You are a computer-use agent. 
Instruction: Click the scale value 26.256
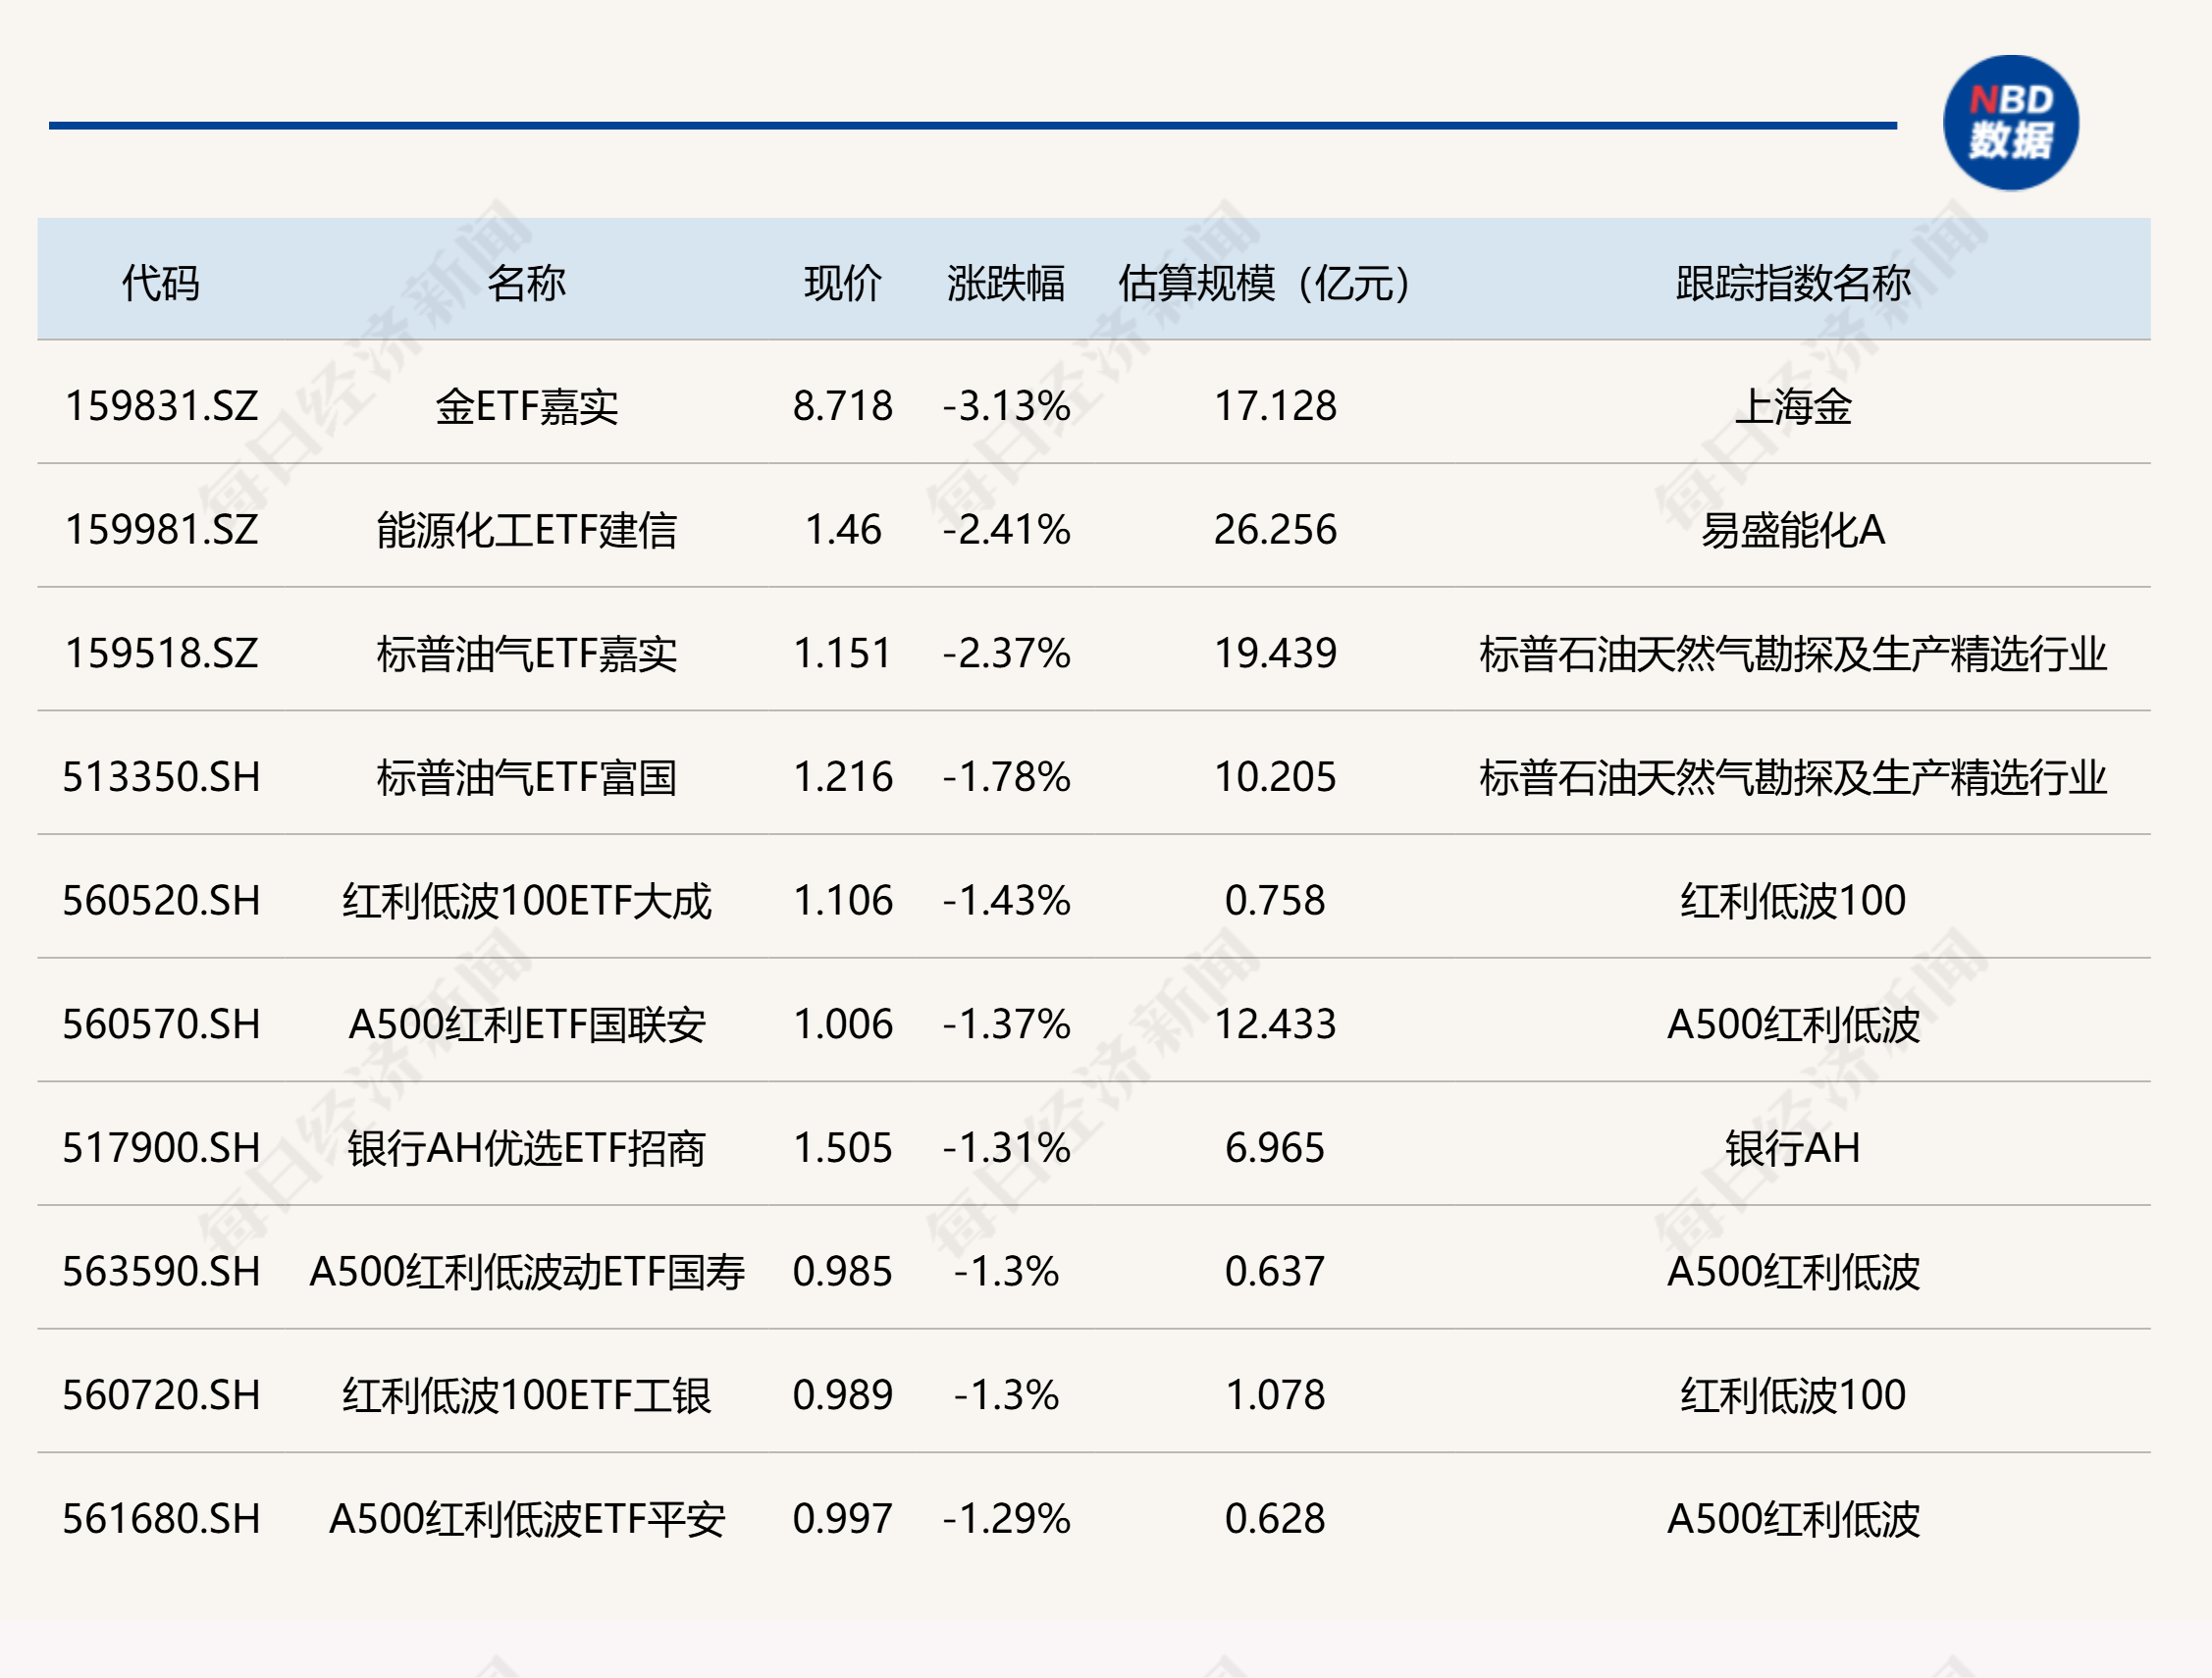tap(1275, 530)
